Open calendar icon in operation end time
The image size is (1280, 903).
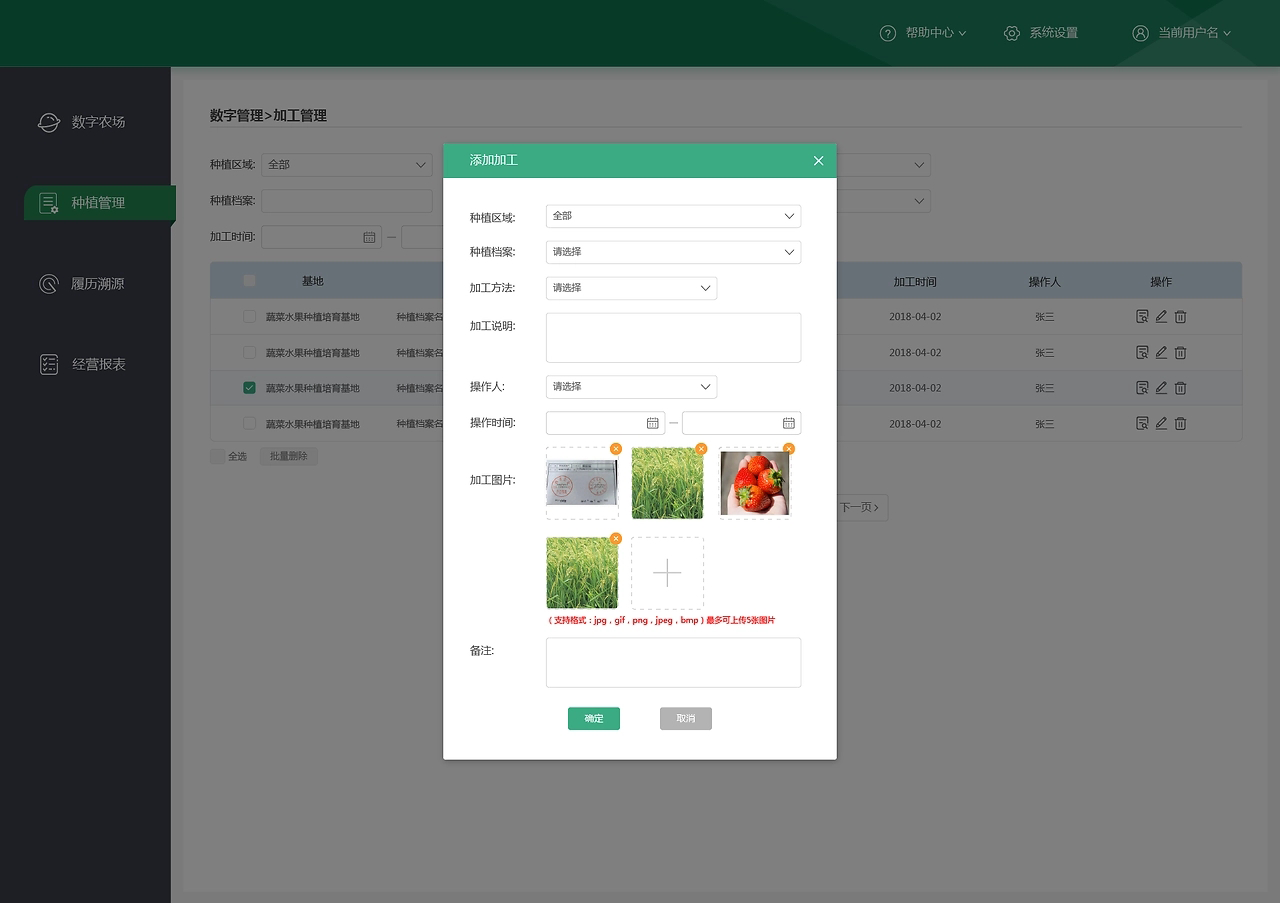(x=788, y=423)
